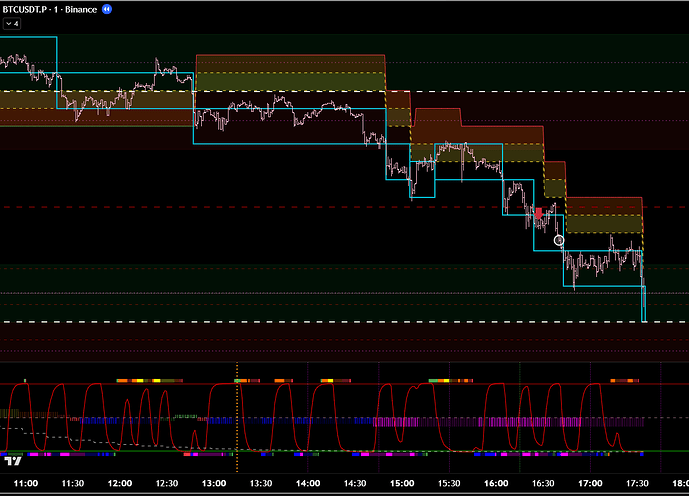
Task: Click the TradingView logo in bottom-left corner
Action: (x=14, y=461)
